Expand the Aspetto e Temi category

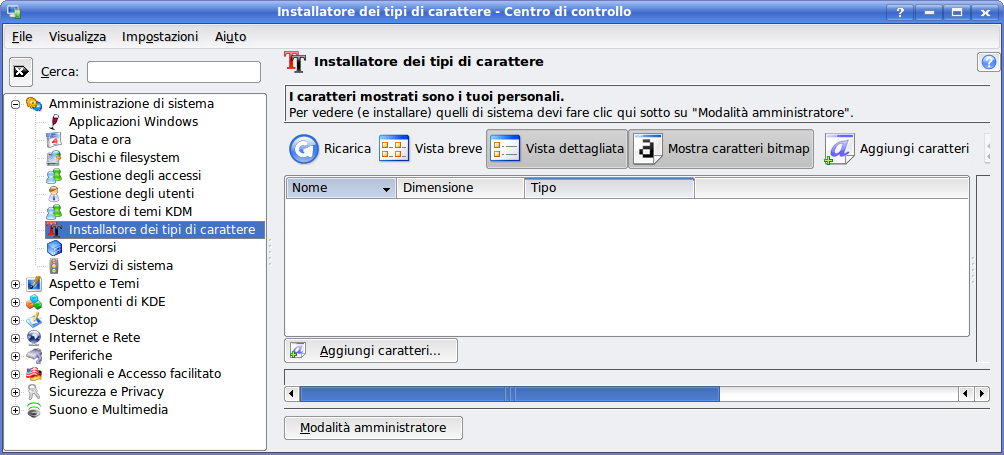coord(15,284)
